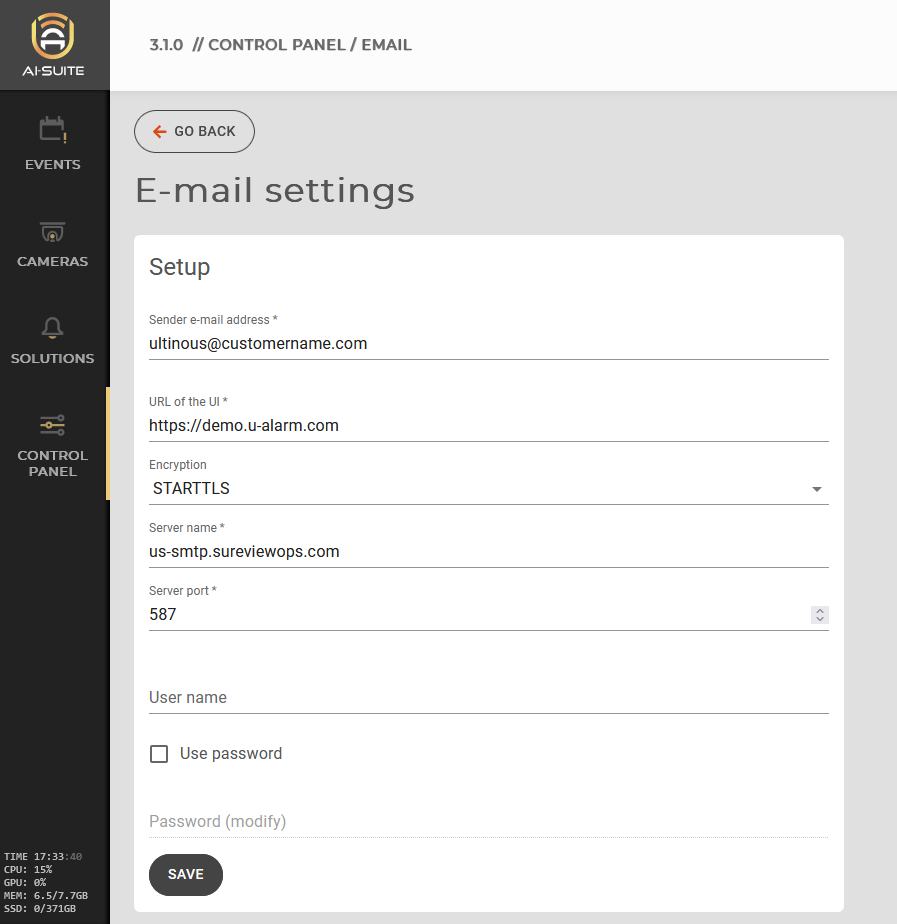Click the breadcrumb 'CONTROL PANEL / EMAIL'
The image size is (897, 924).
point(310,45)
